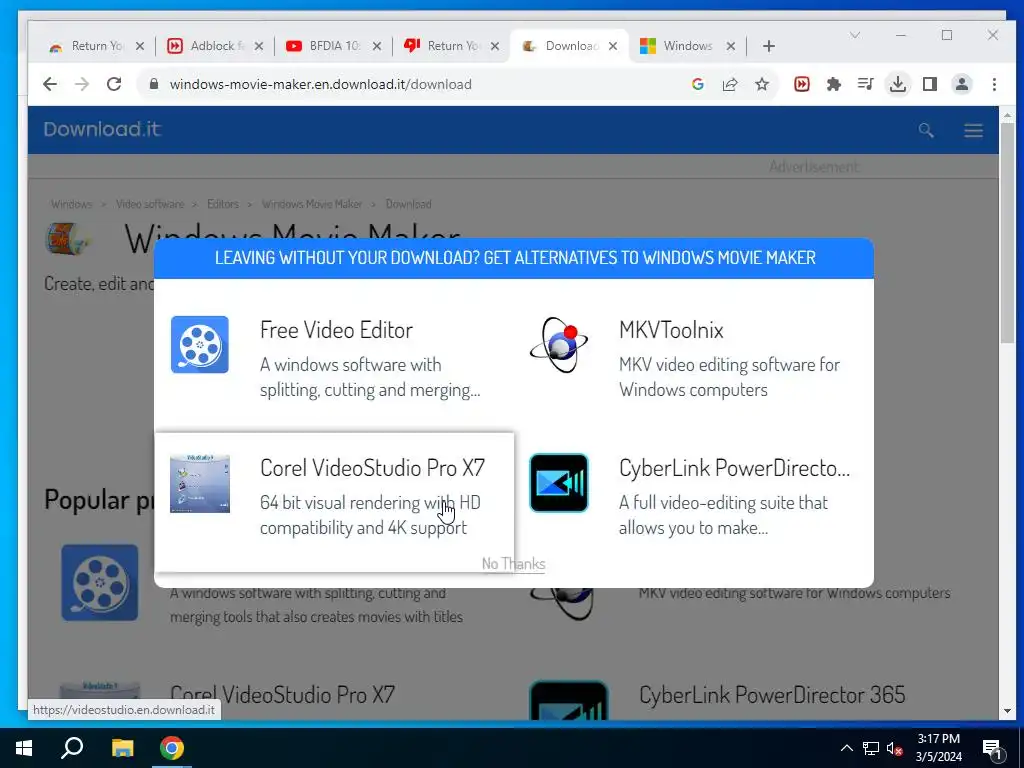Switch to second Return You tab

coord(451,46)
